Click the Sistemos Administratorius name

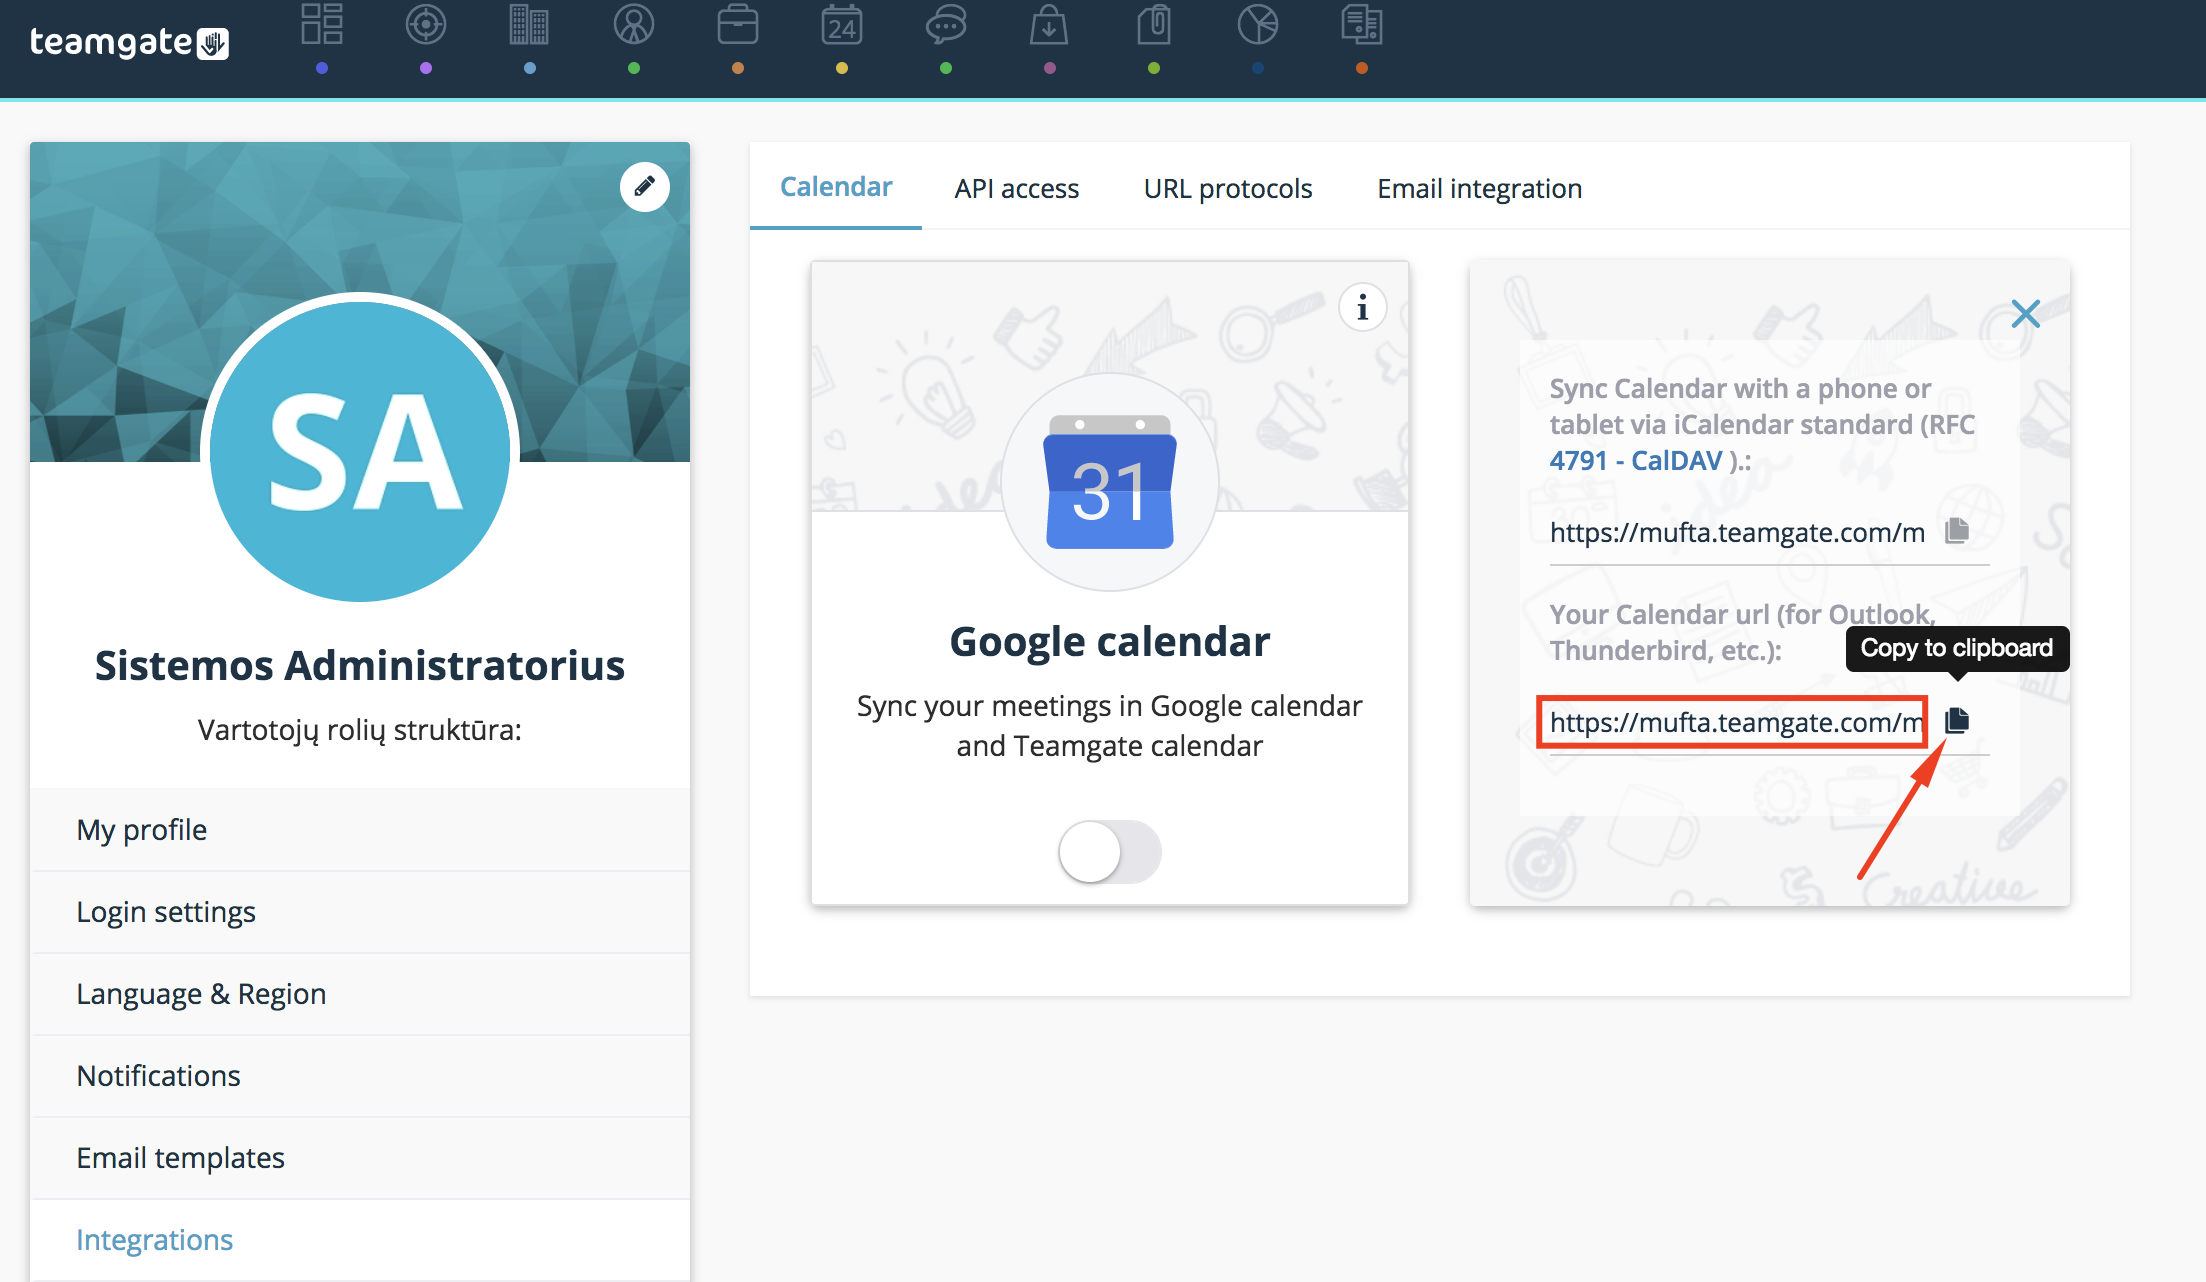360,665
